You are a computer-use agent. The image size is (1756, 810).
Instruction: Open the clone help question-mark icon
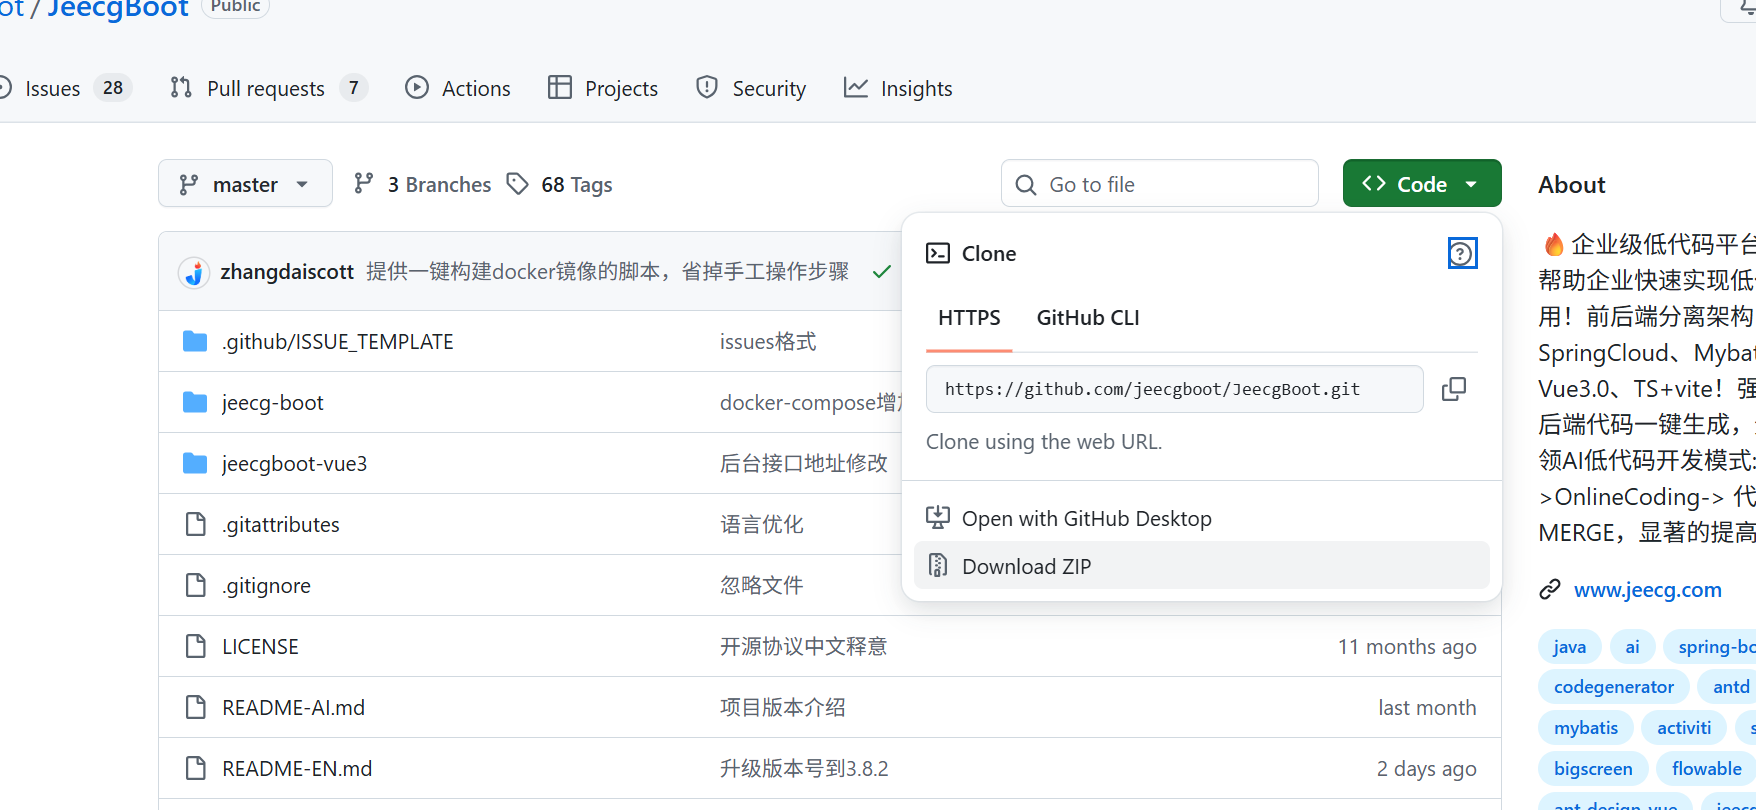(1462, 253)
